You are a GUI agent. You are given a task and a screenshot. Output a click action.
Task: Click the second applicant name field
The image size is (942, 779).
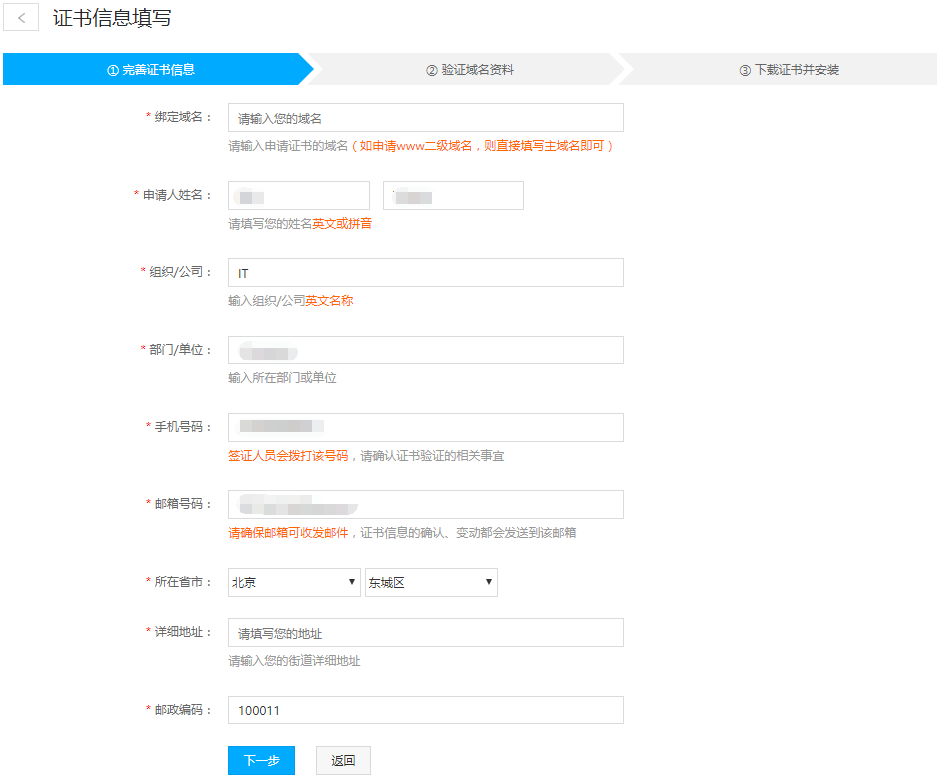tap(453, 196)
